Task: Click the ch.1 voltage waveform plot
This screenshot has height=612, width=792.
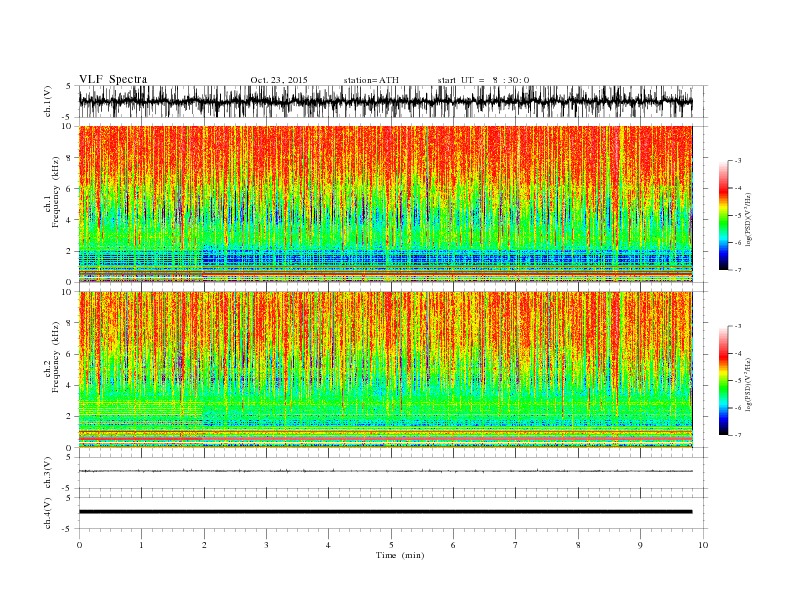Action: pos(385,101)
